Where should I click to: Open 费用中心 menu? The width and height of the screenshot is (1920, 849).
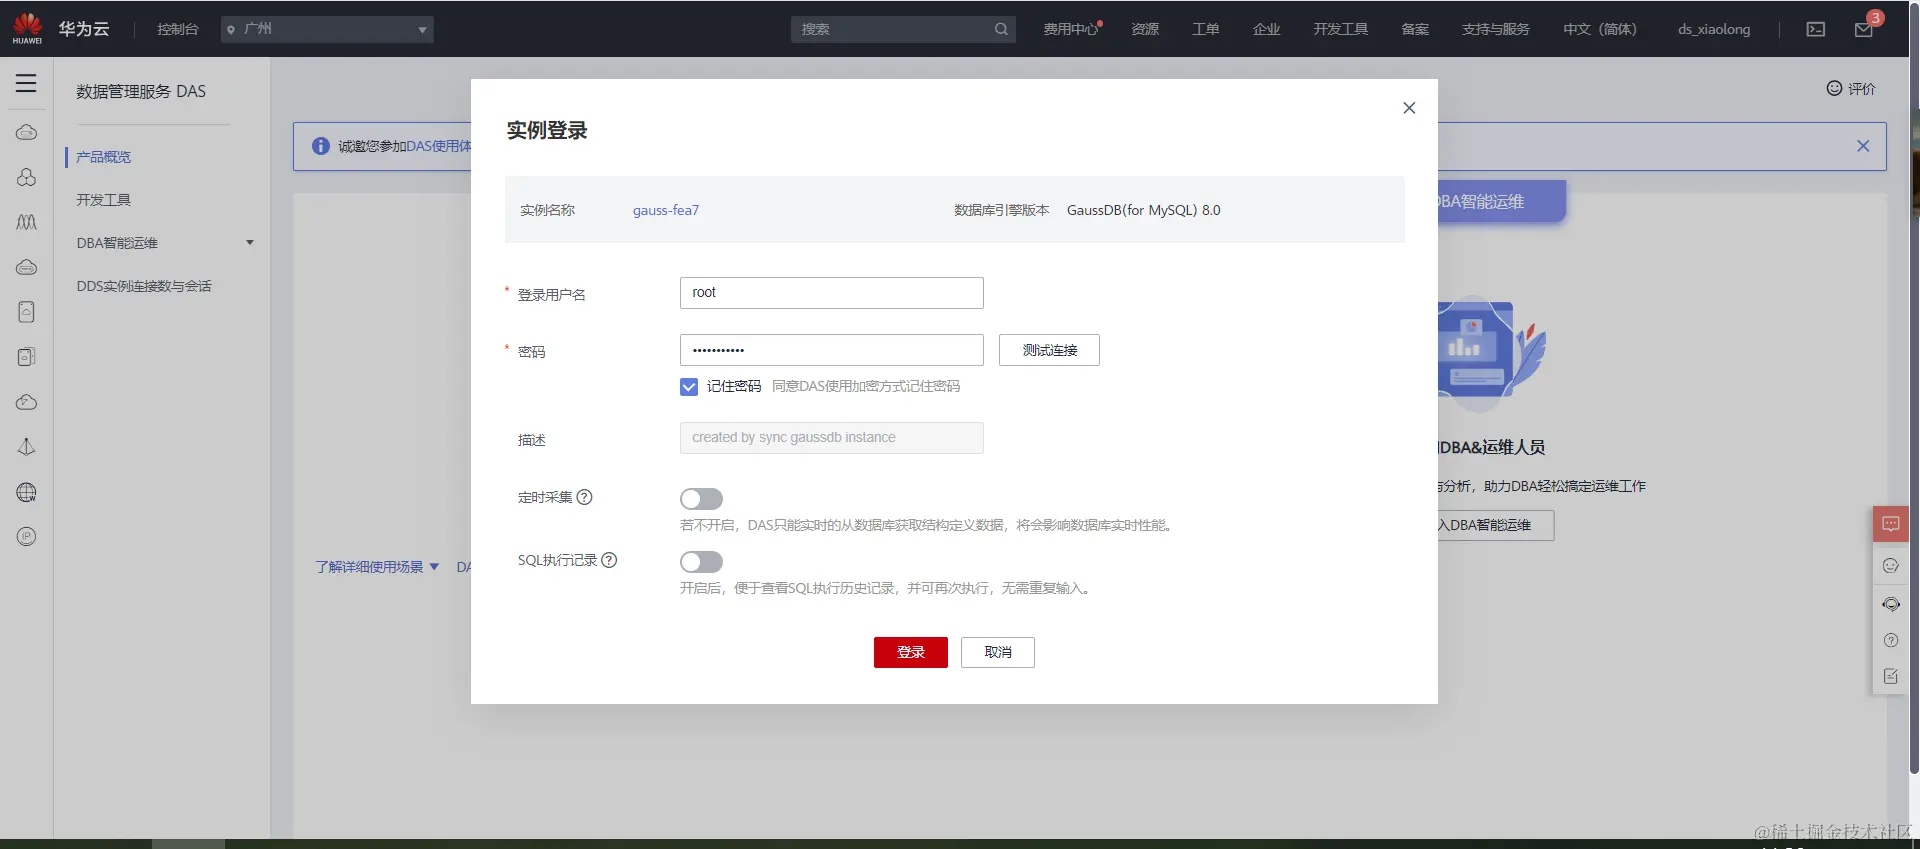1072,29
